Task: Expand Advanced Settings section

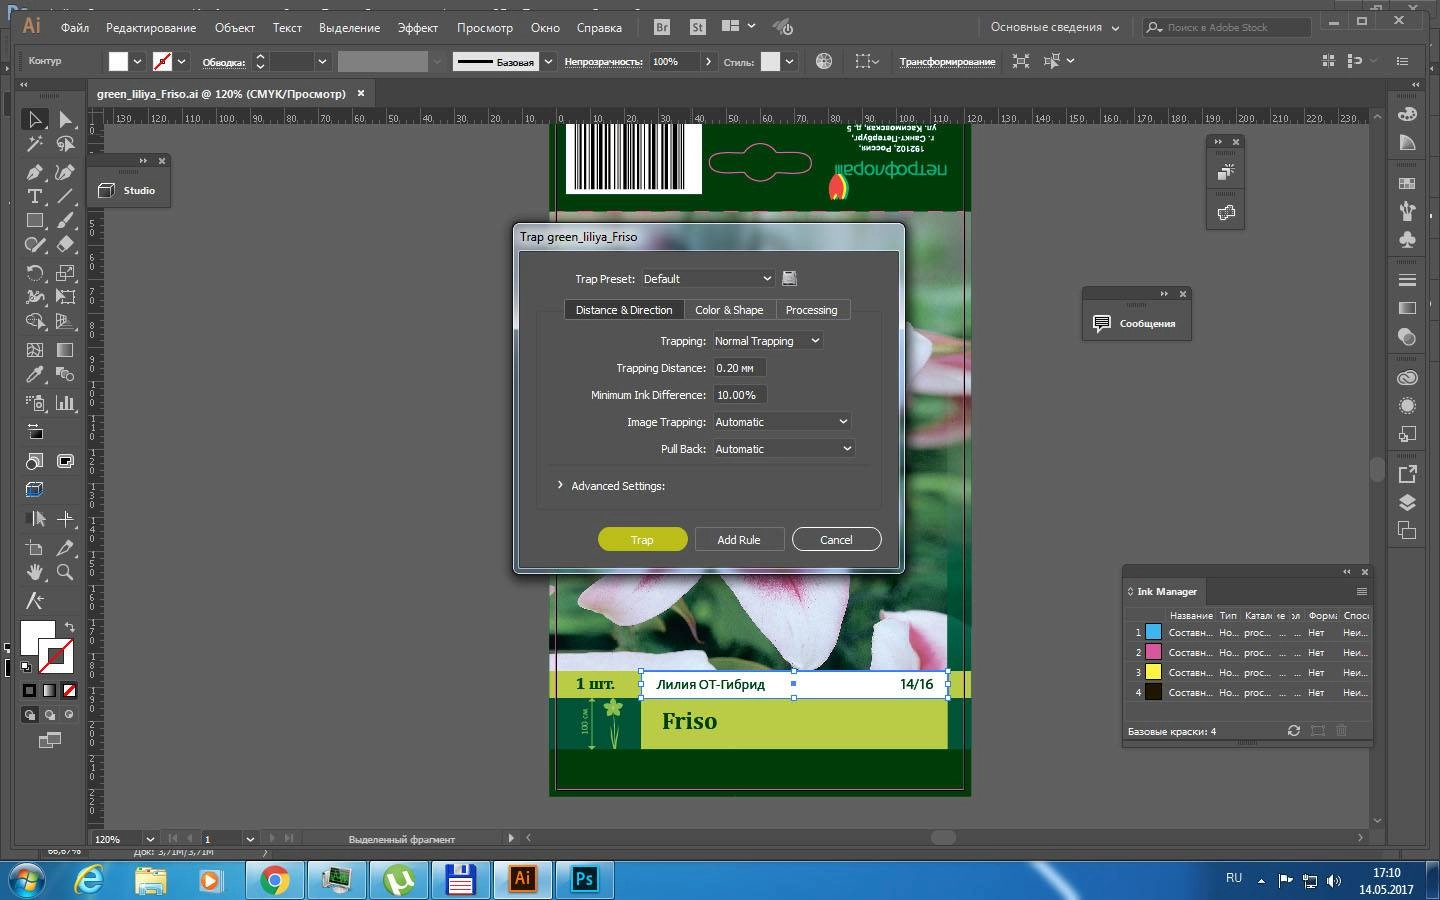Action: point(560,485)
